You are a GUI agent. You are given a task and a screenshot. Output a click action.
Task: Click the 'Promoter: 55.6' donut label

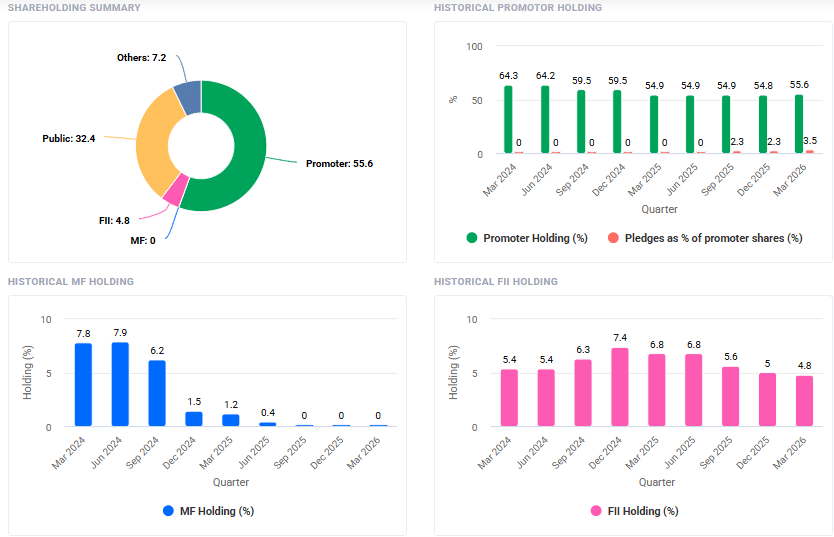339,163
